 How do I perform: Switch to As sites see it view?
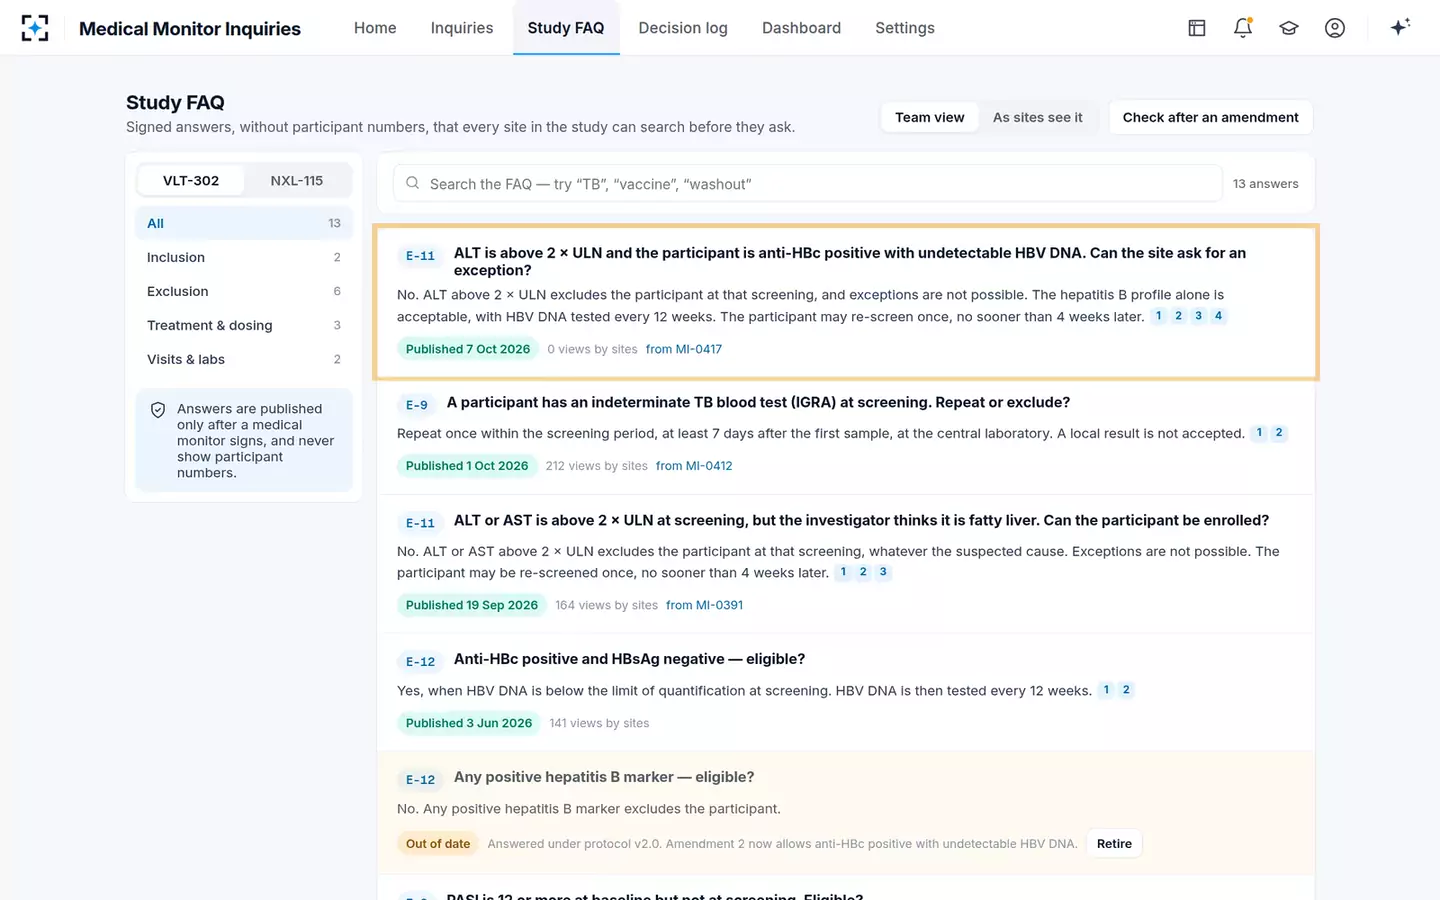[x=1038, y=117]
